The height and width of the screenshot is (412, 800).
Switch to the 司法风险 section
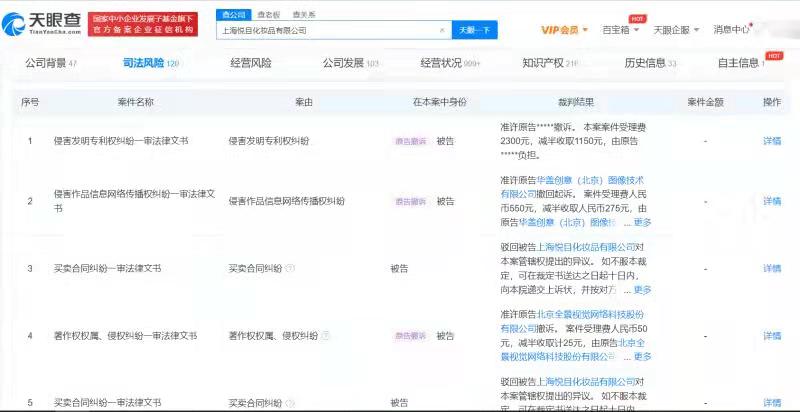(151, 63)
